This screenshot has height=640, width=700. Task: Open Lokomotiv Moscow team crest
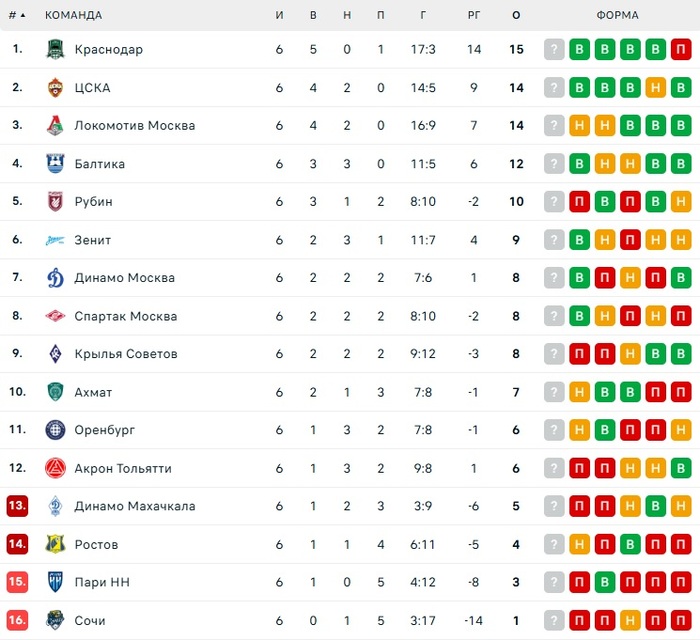tap(55, 126)
